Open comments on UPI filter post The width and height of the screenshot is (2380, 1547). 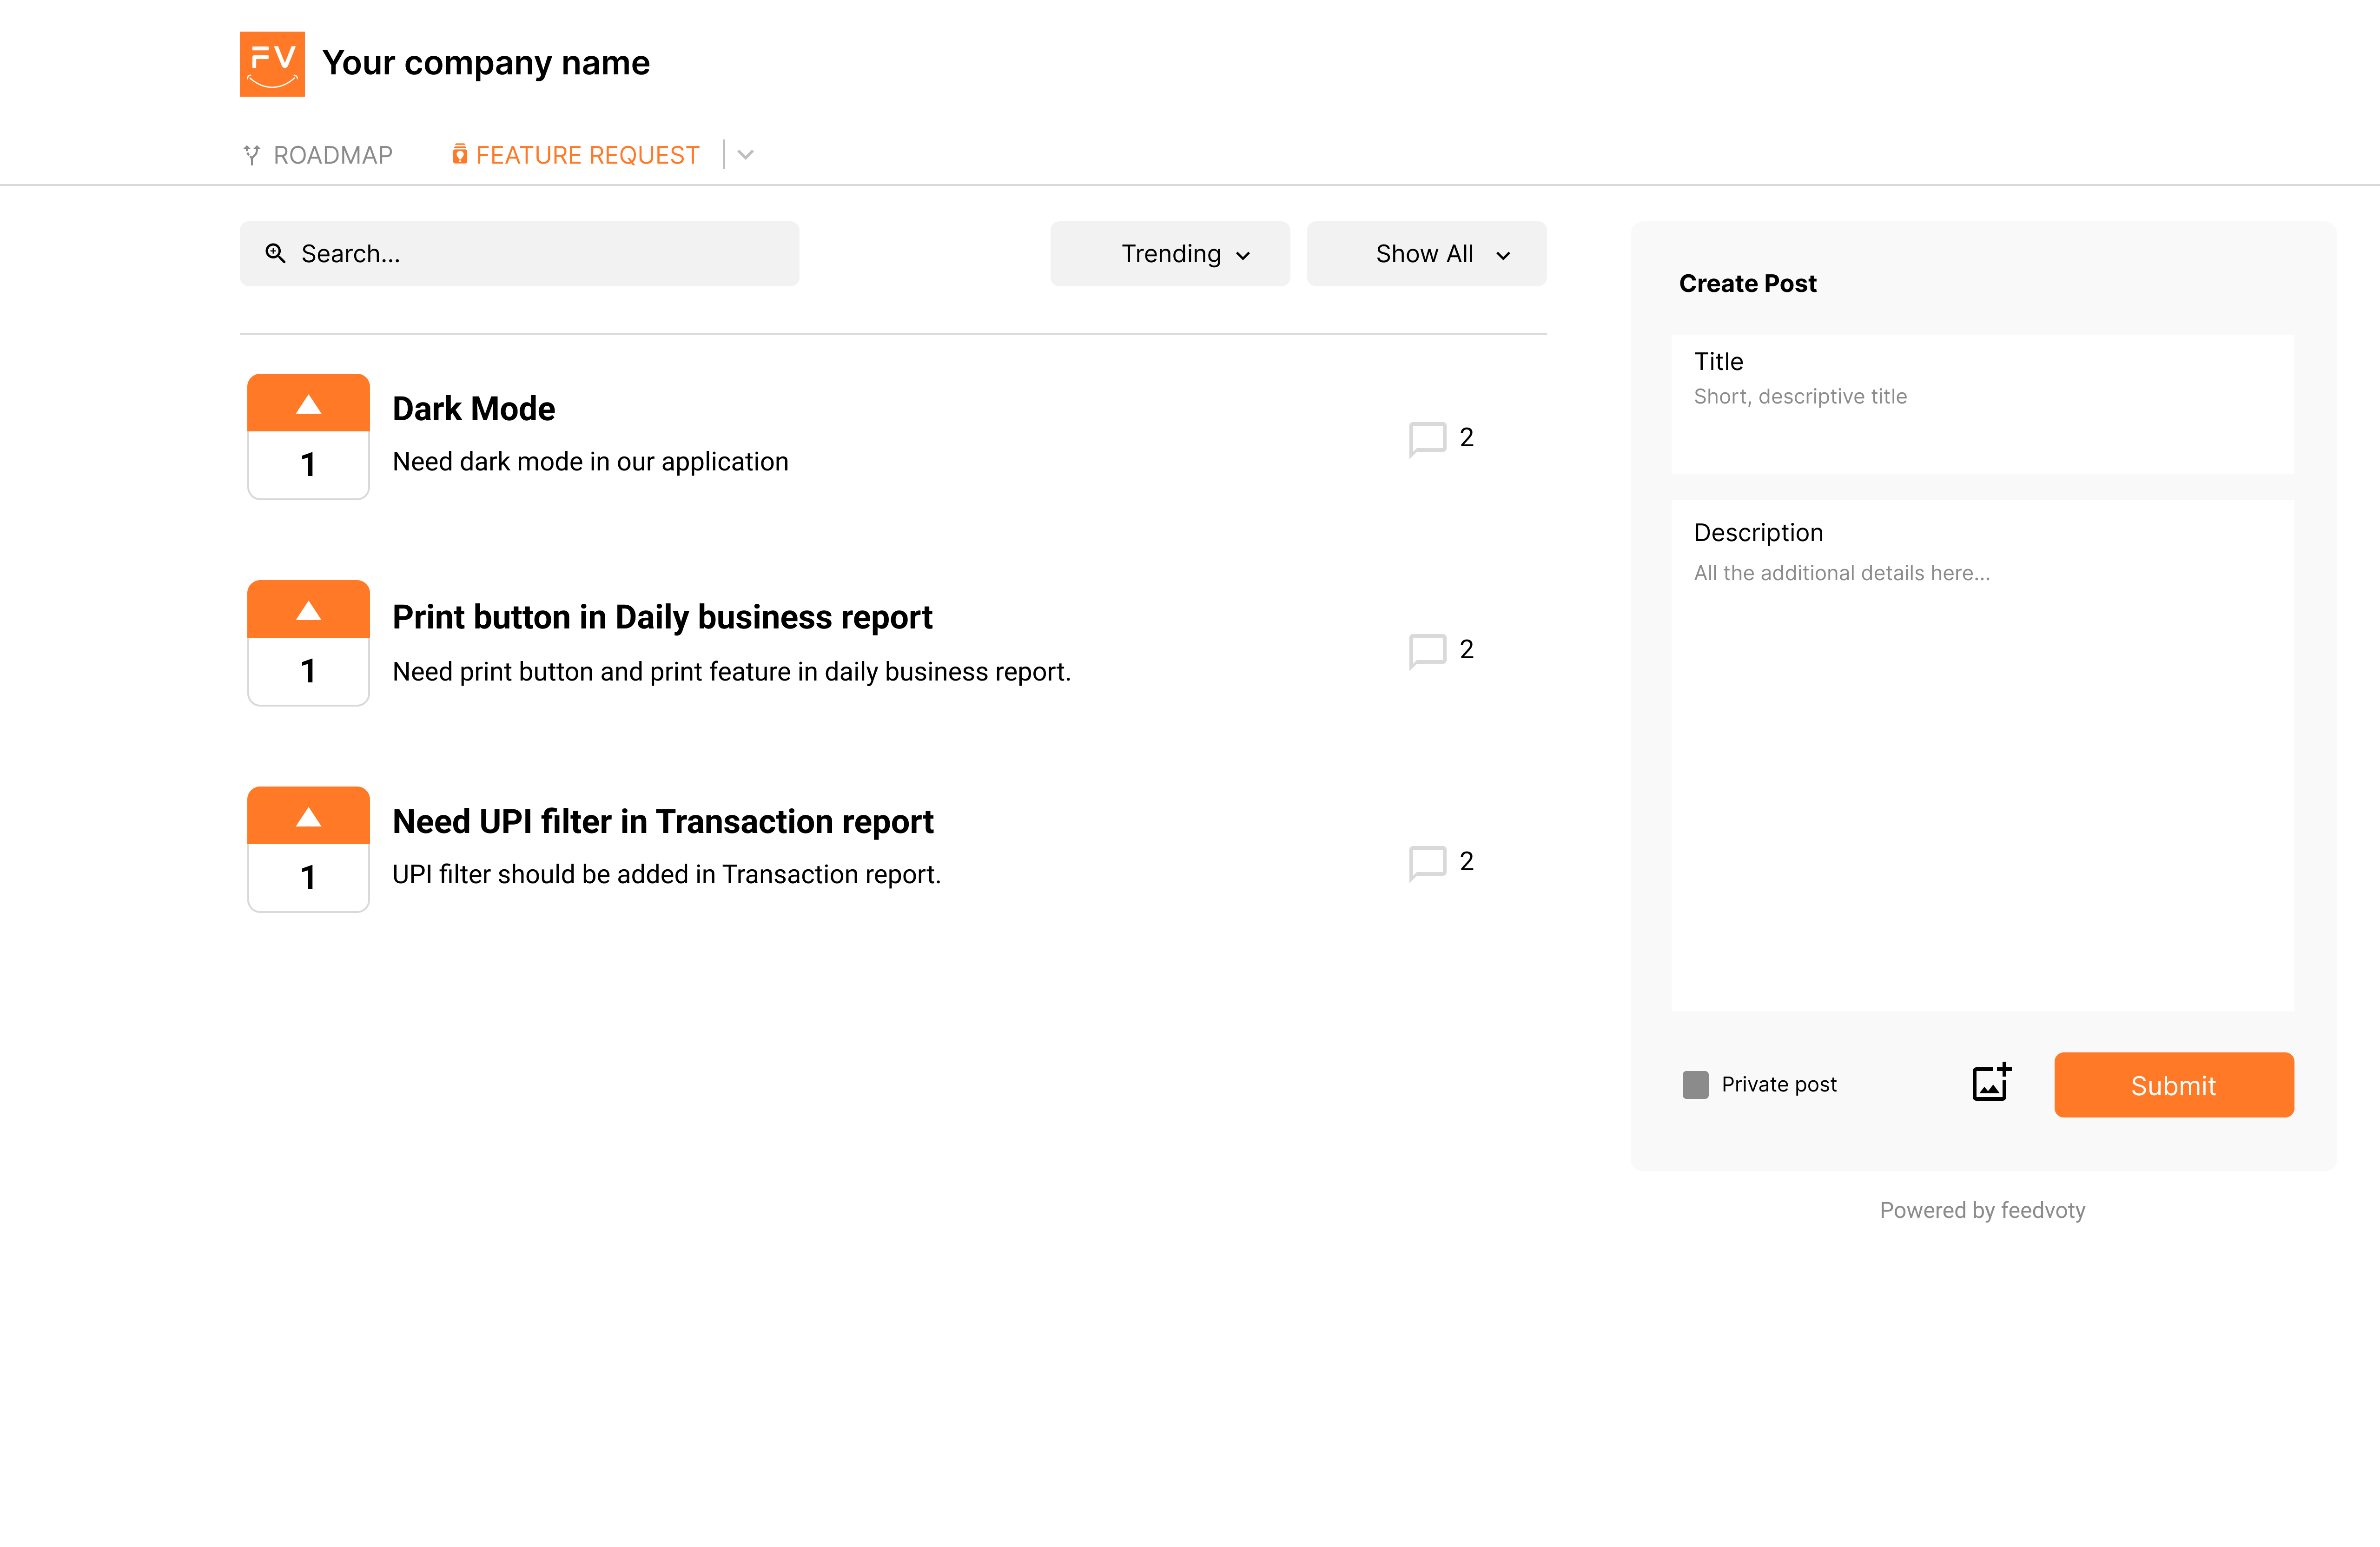click(x=1428, y=862)
